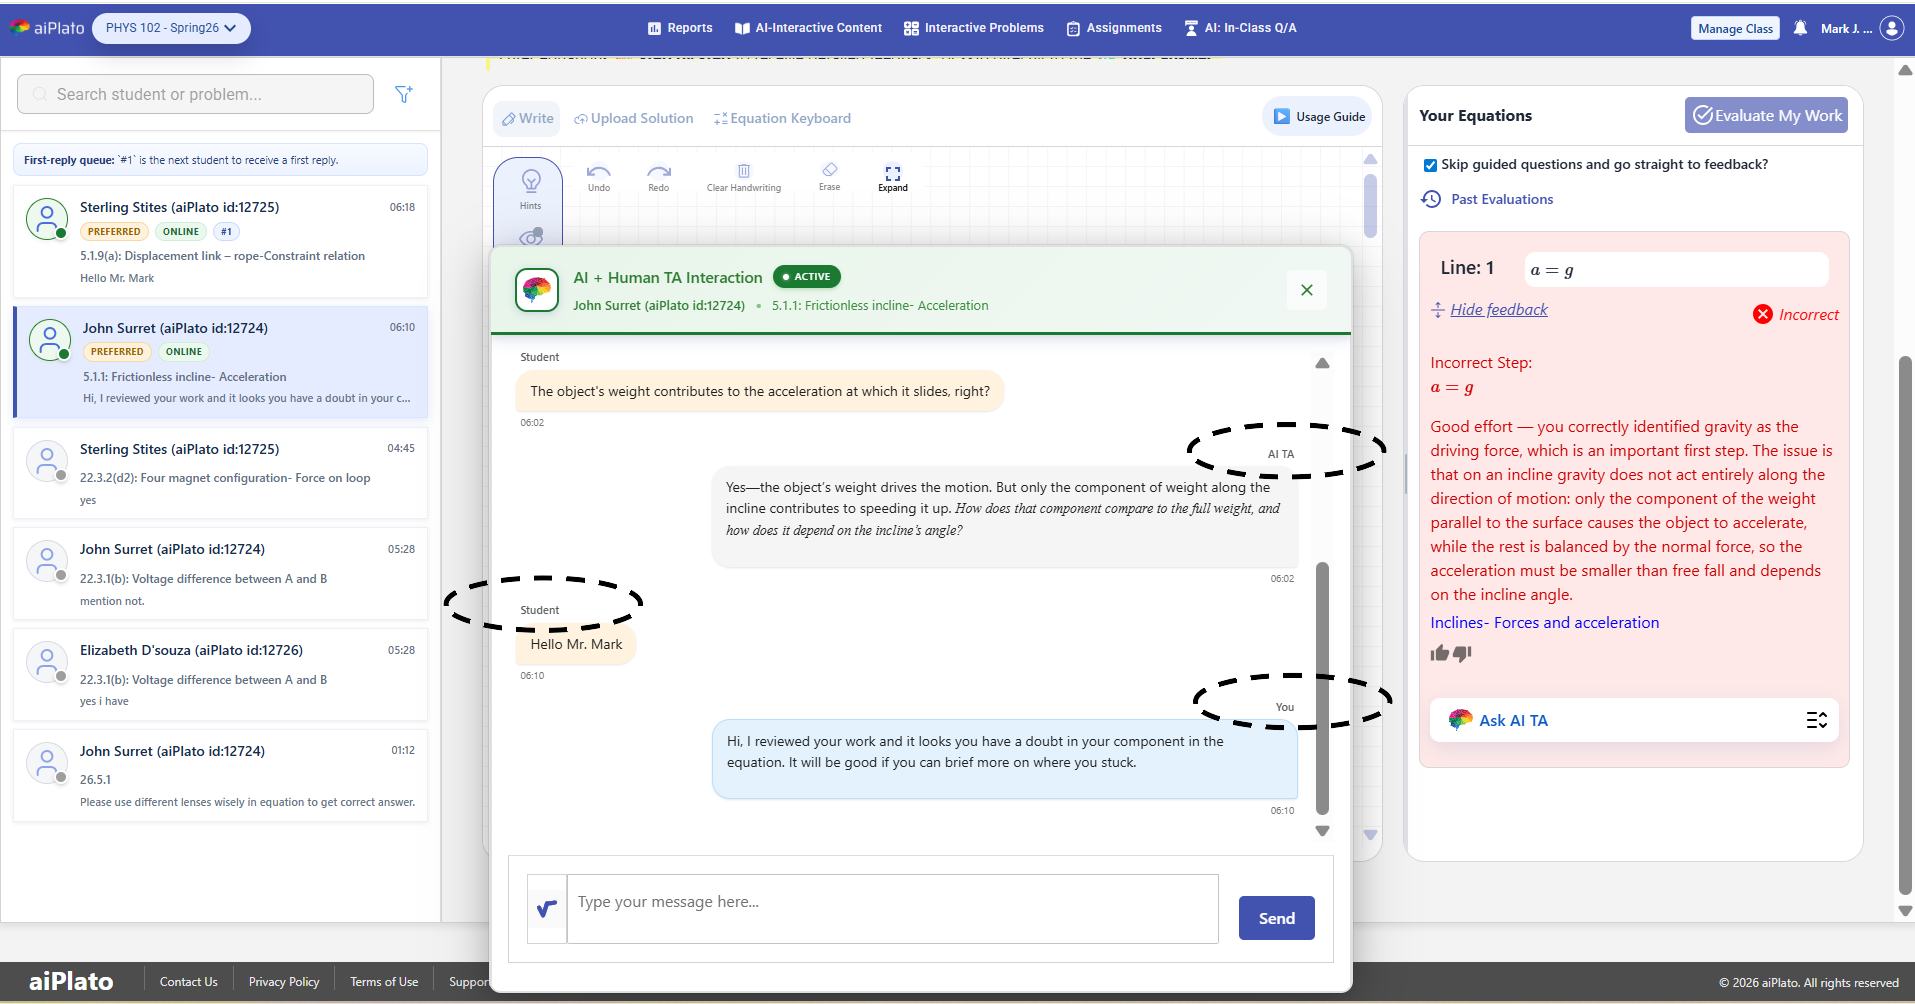
Task: Open Sterling Stites 22.3.2(d2) Four magnet conversation
Action: pyautogui.click(x=220, y=474)
